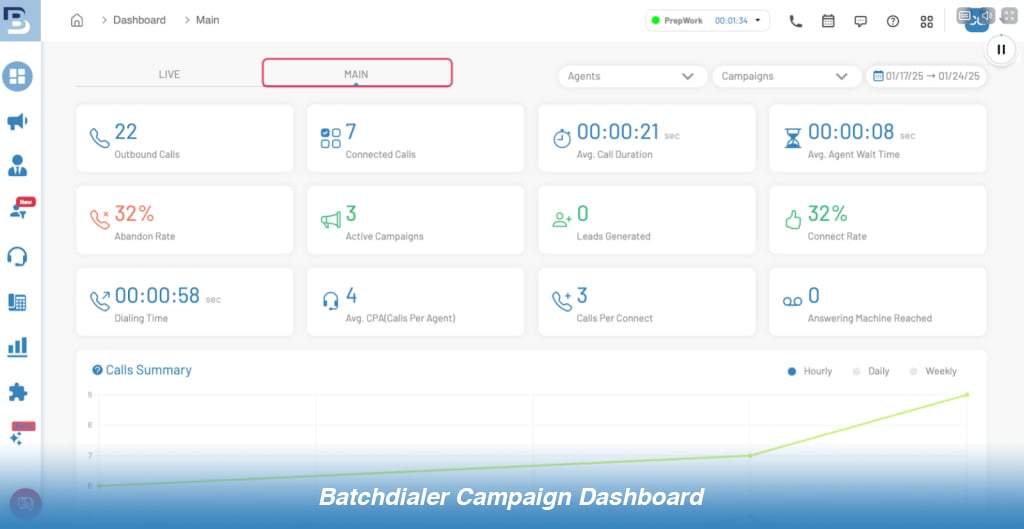The width and height of the screenshot is (1024, 529).
Task: Click the 00:00:08 Avg. Agent Wait Time value
Action: click(851, 132)
